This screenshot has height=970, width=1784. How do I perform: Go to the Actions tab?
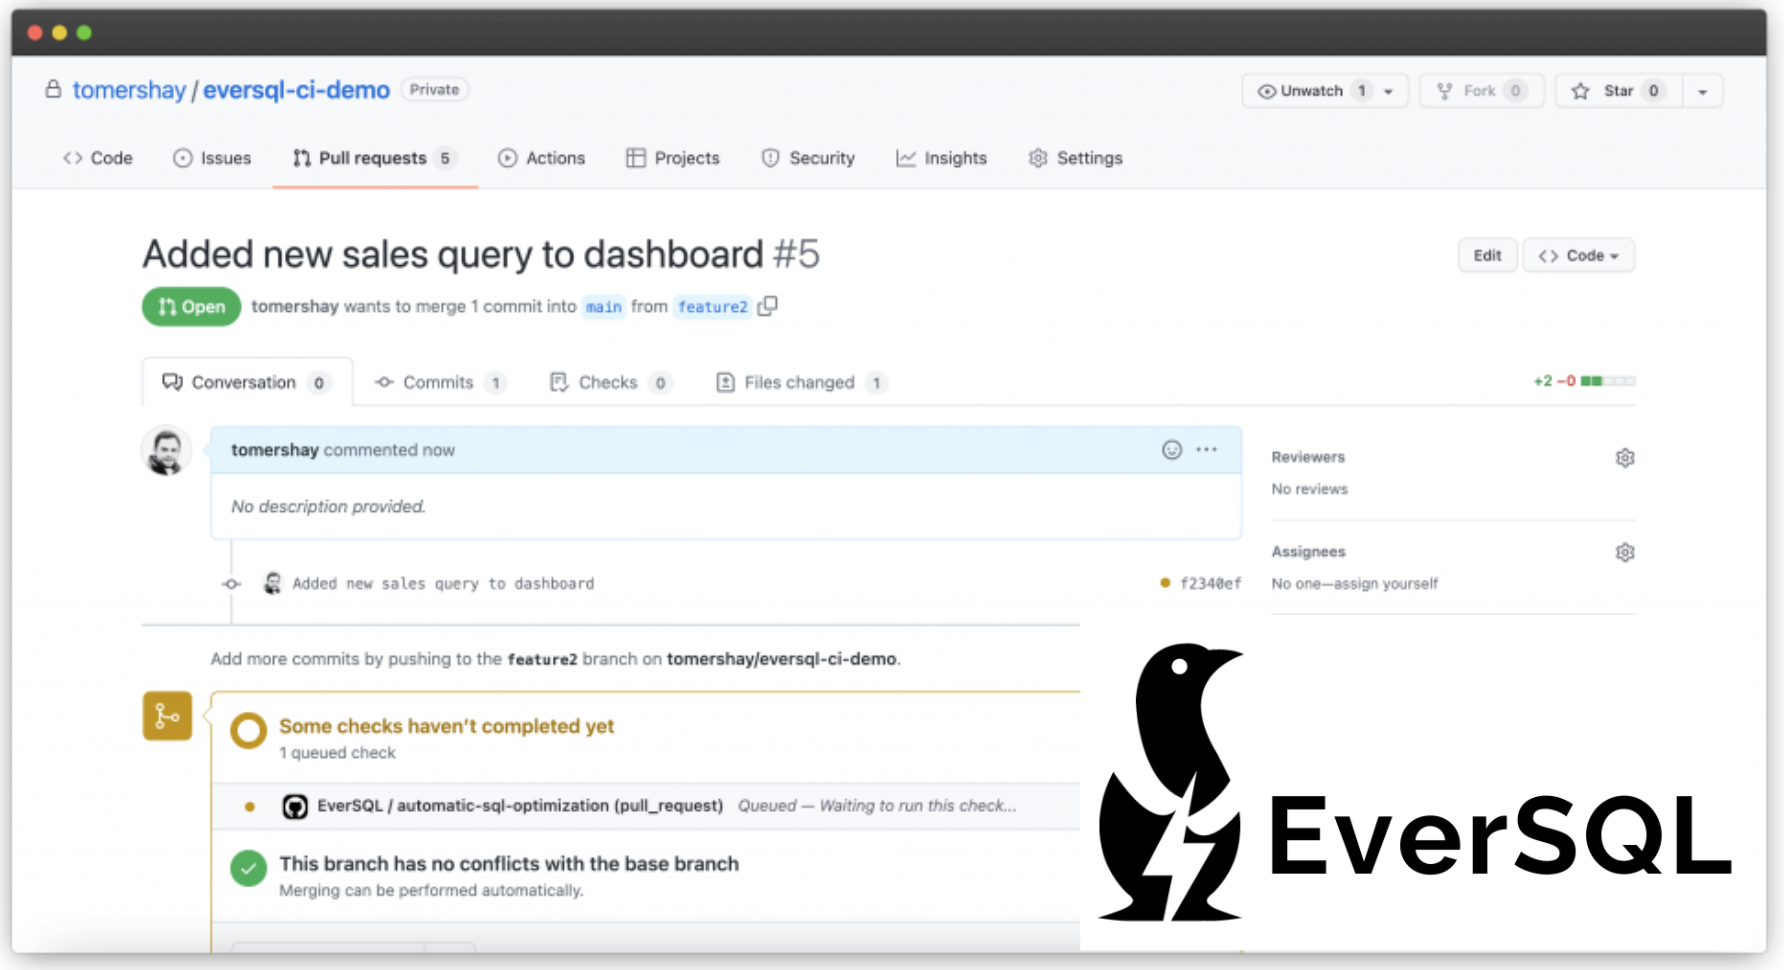pos(541,158)
